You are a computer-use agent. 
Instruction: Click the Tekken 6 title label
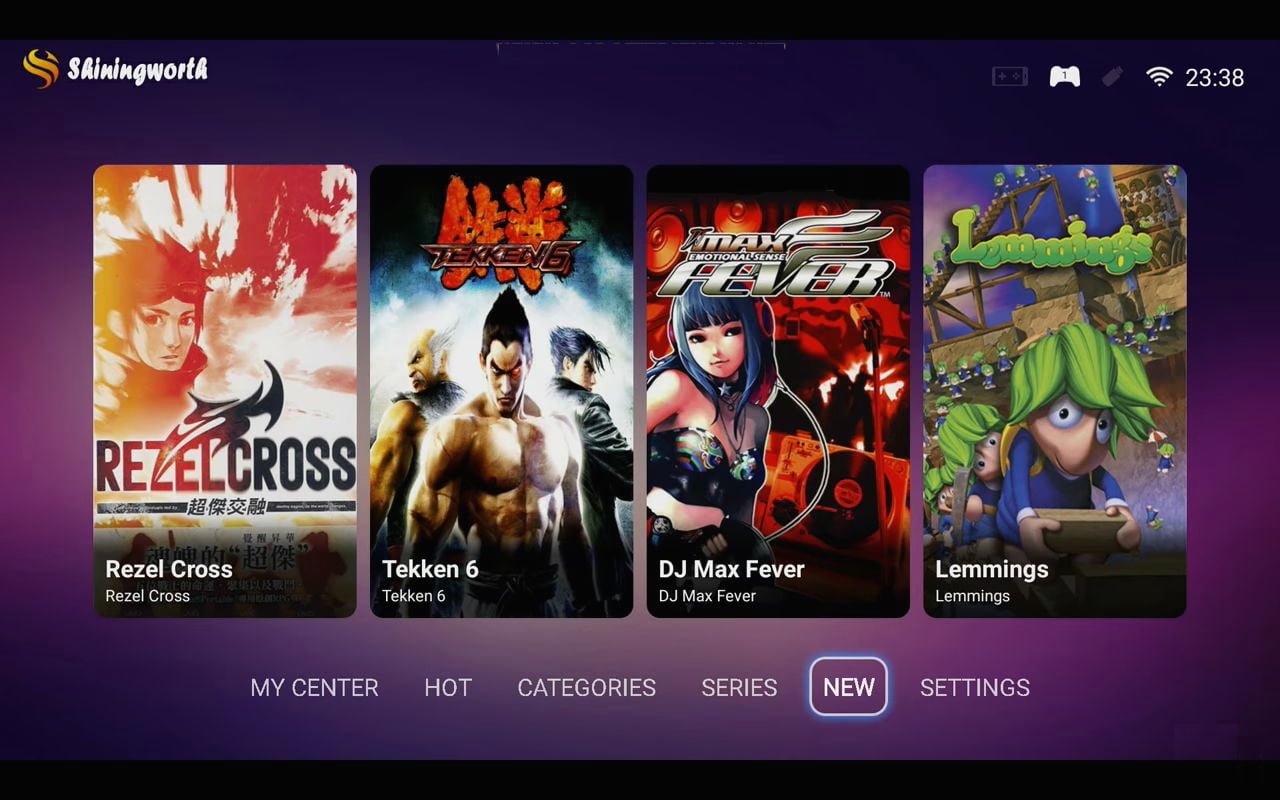pos(430,569)
